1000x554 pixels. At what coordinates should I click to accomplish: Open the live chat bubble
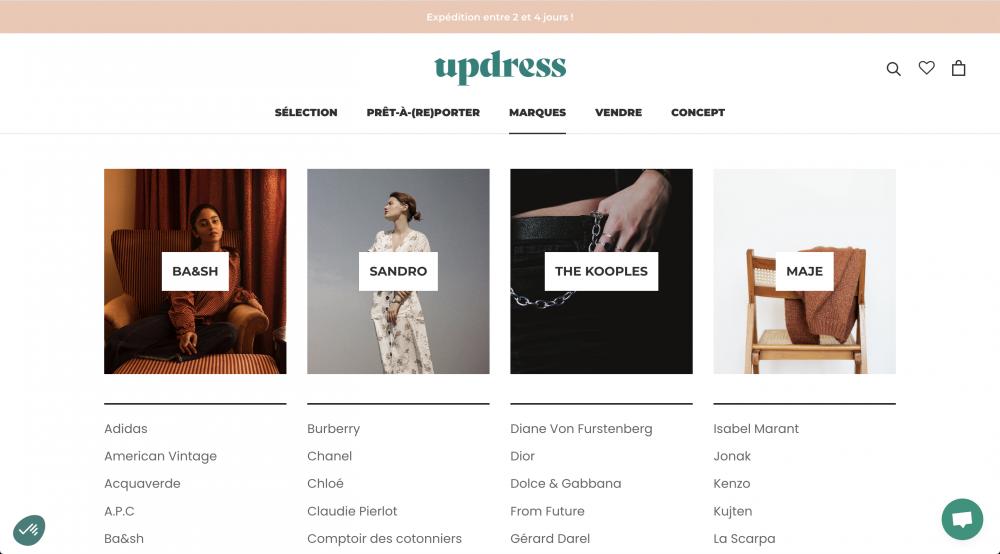962,519
